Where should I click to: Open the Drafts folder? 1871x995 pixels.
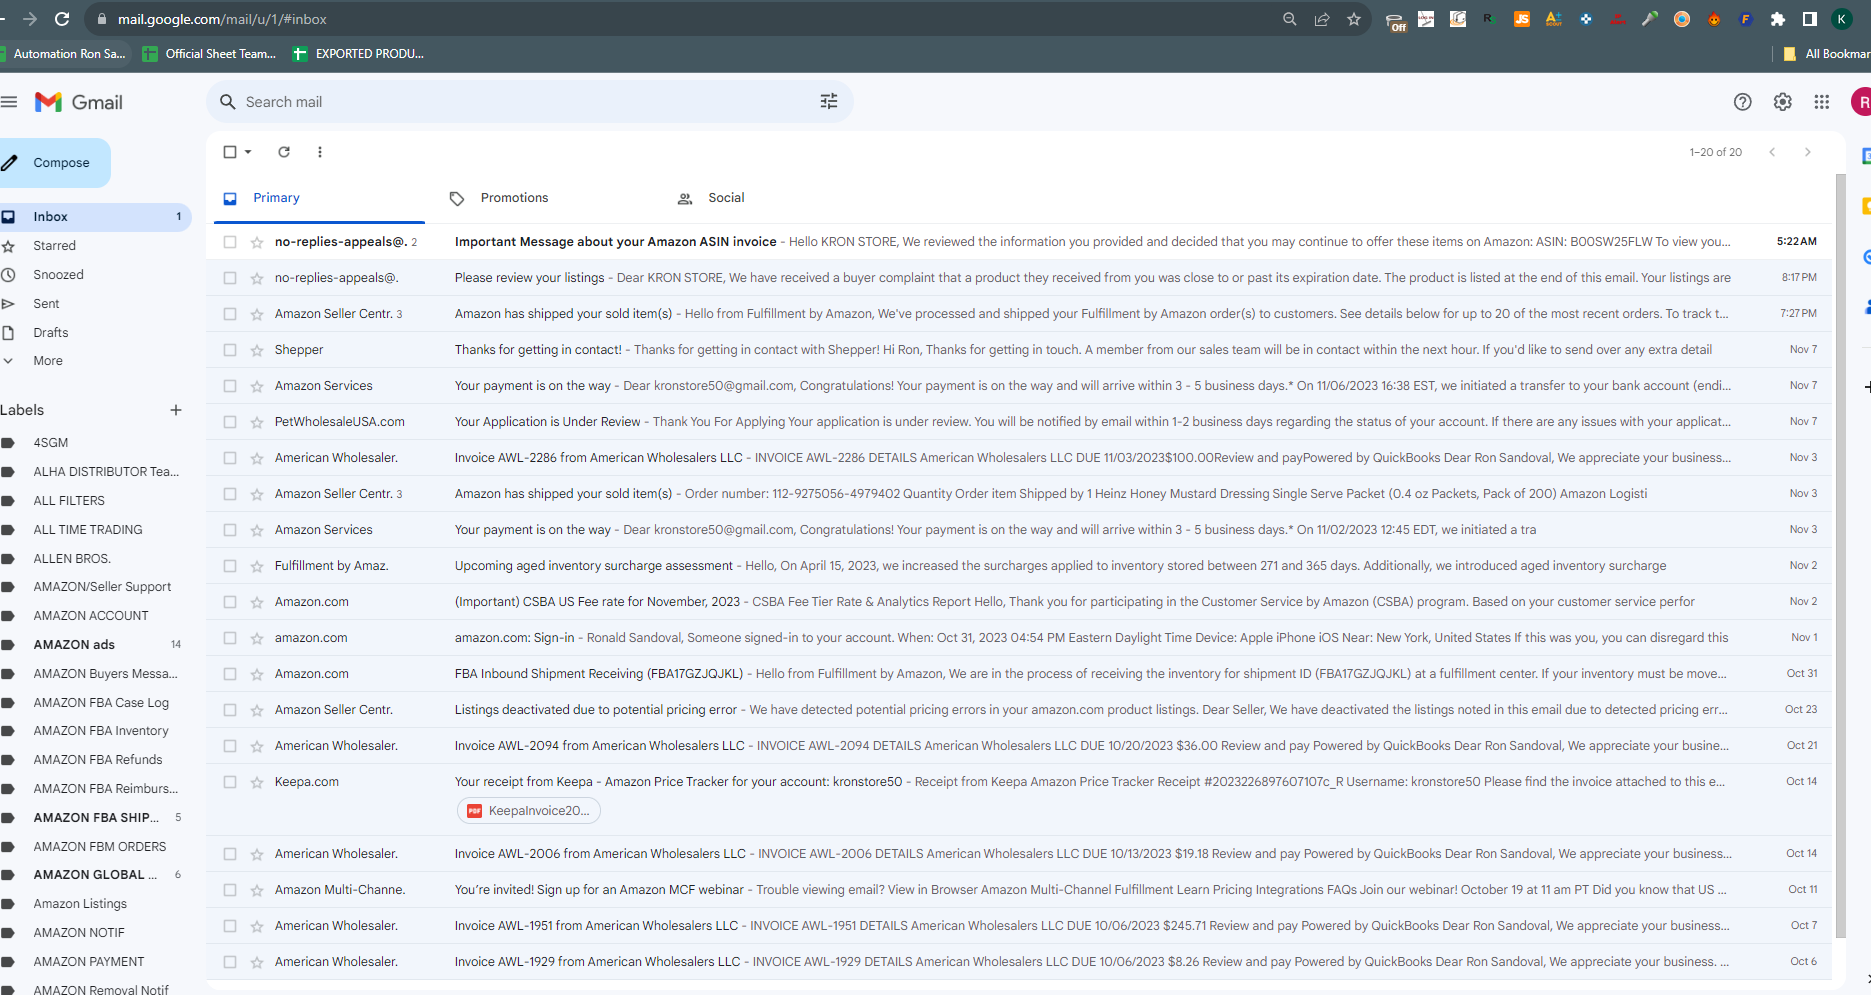coord(50,333)
